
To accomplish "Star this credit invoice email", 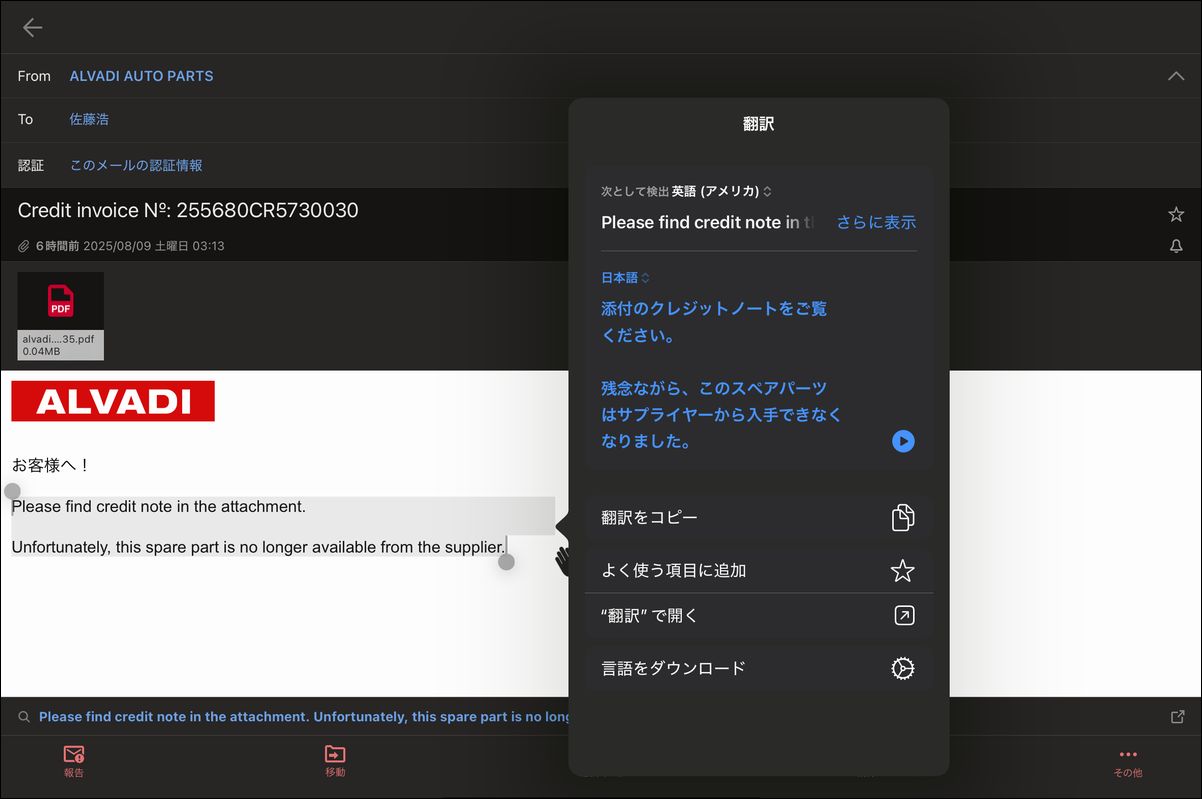I will click(x=1176, y=214).
